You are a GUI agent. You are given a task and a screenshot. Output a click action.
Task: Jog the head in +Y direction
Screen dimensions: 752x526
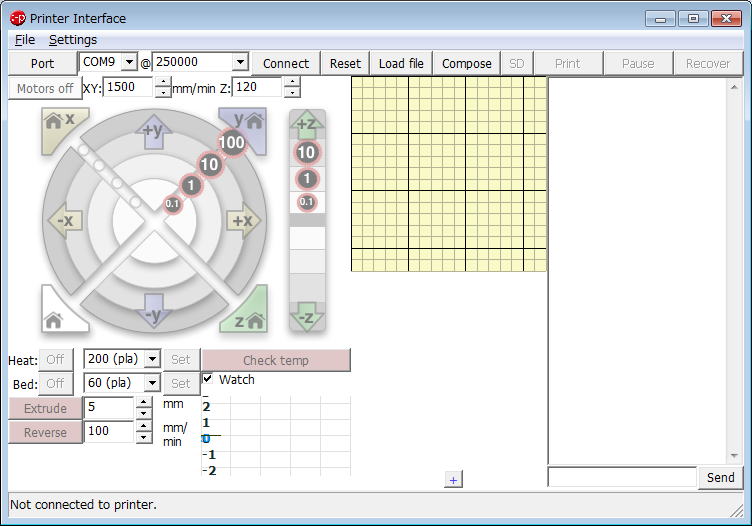[x=154, y=131]
